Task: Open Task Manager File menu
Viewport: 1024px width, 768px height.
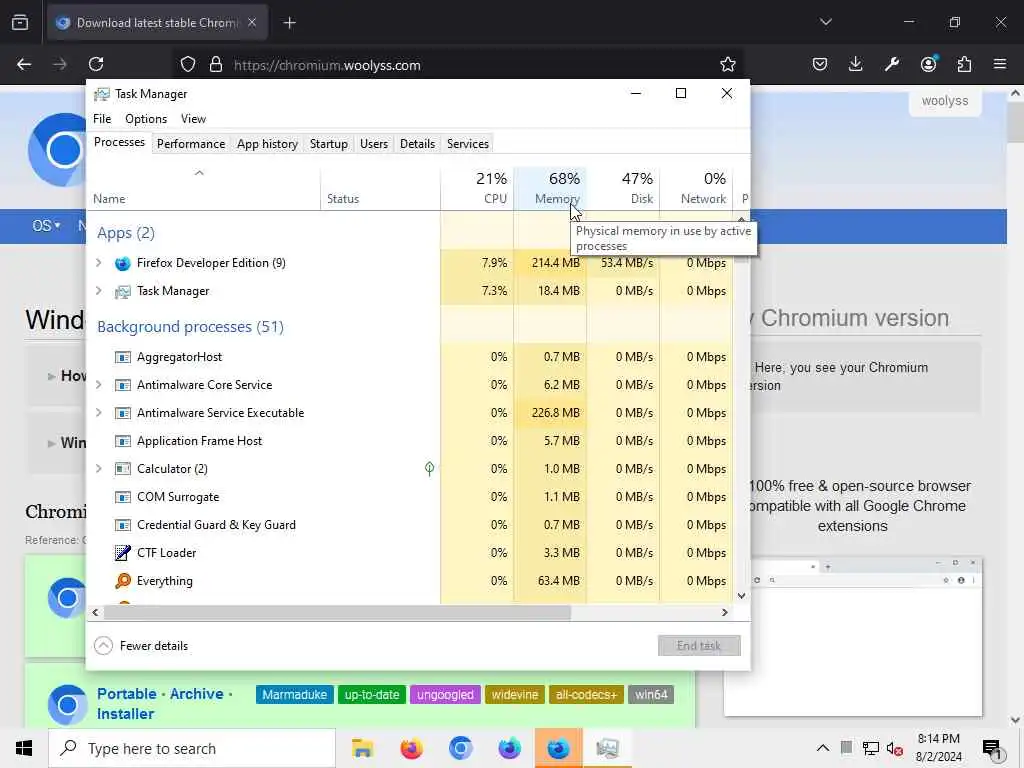Action: 102,119
